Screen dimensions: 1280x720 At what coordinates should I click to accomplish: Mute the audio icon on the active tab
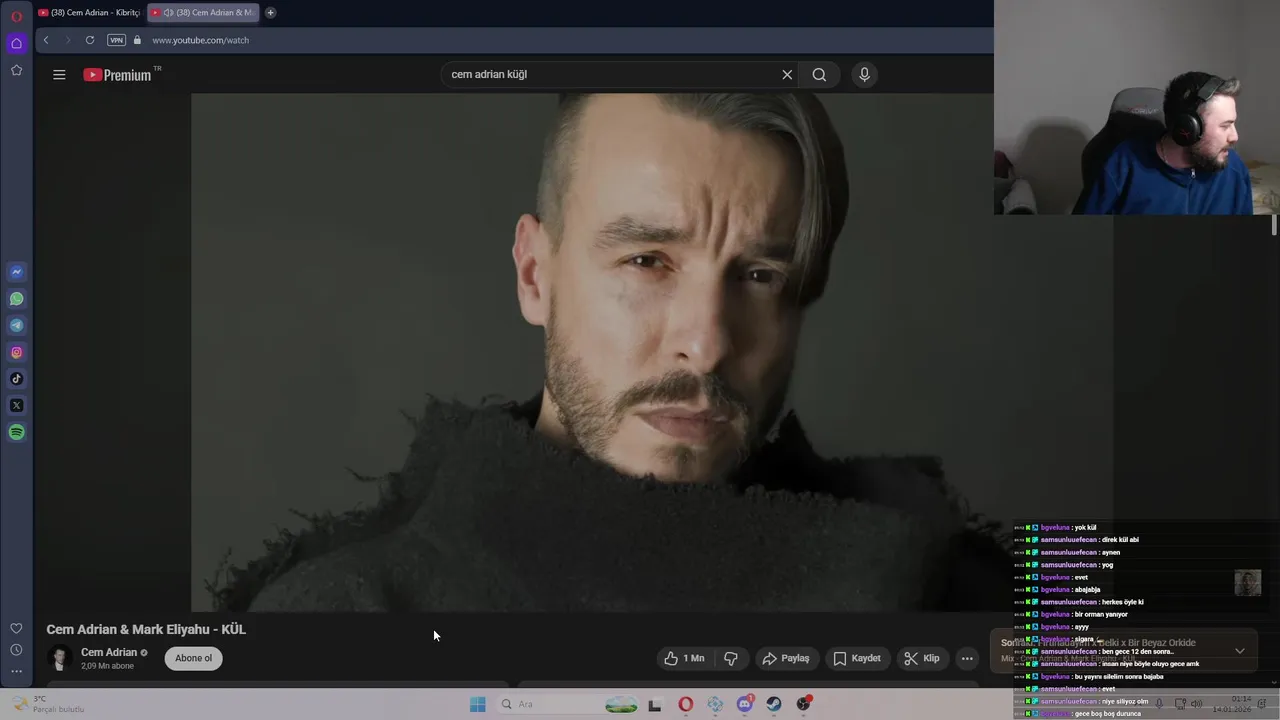tap(168, 13)
